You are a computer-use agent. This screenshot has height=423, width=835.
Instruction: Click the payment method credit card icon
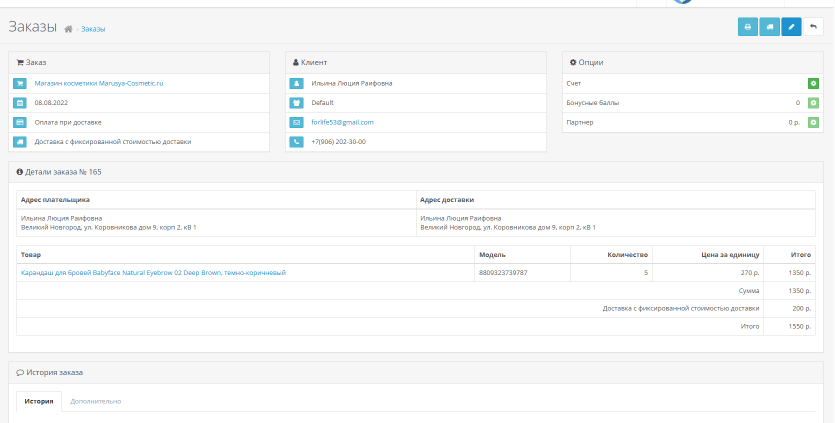pyautogui.click(x=20, y=122)
